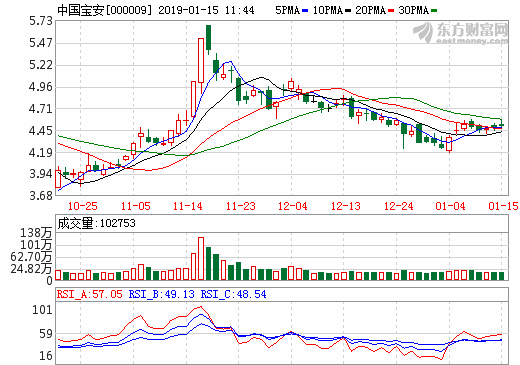Click the 4.19 price axis label

[41, 153]
